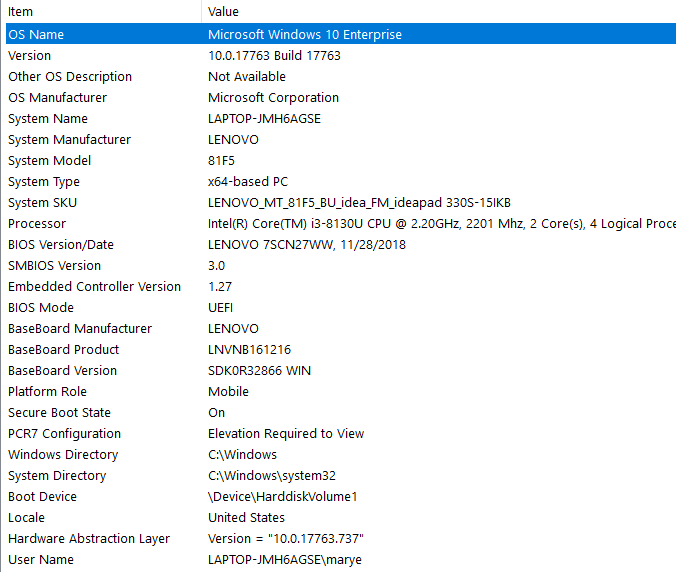Select the Locale row
The image size is (676, 572).
pyautogui.click(x=341, y=517)
